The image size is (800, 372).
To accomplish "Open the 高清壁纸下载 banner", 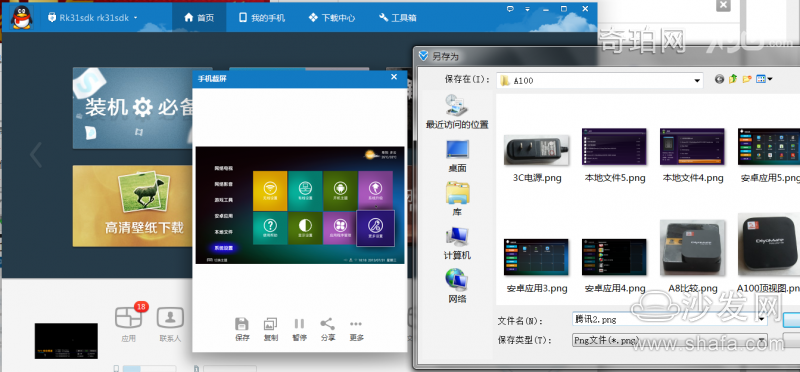I will tap(134, 206).
